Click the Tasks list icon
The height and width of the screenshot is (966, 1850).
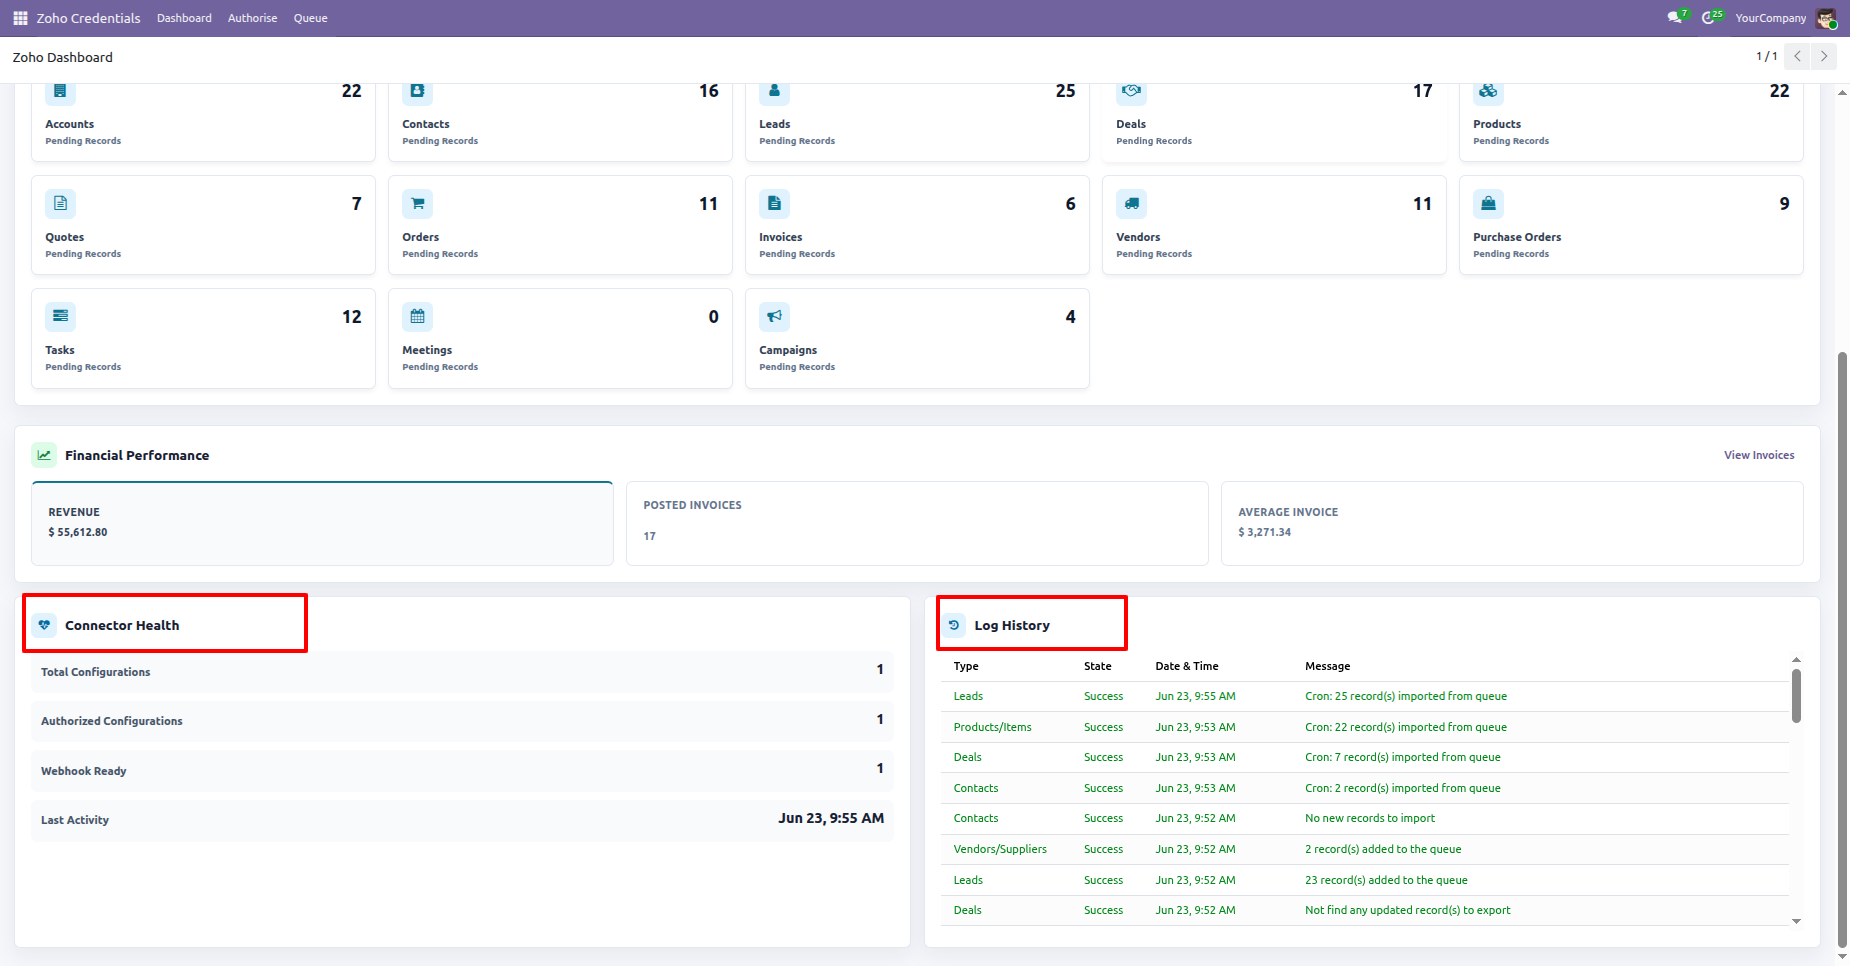pos(61,317)
